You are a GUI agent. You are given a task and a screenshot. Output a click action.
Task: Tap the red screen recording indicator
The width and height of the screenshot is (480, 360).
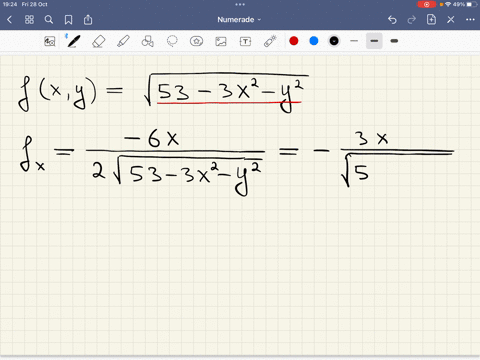click(x=427, y=4)
